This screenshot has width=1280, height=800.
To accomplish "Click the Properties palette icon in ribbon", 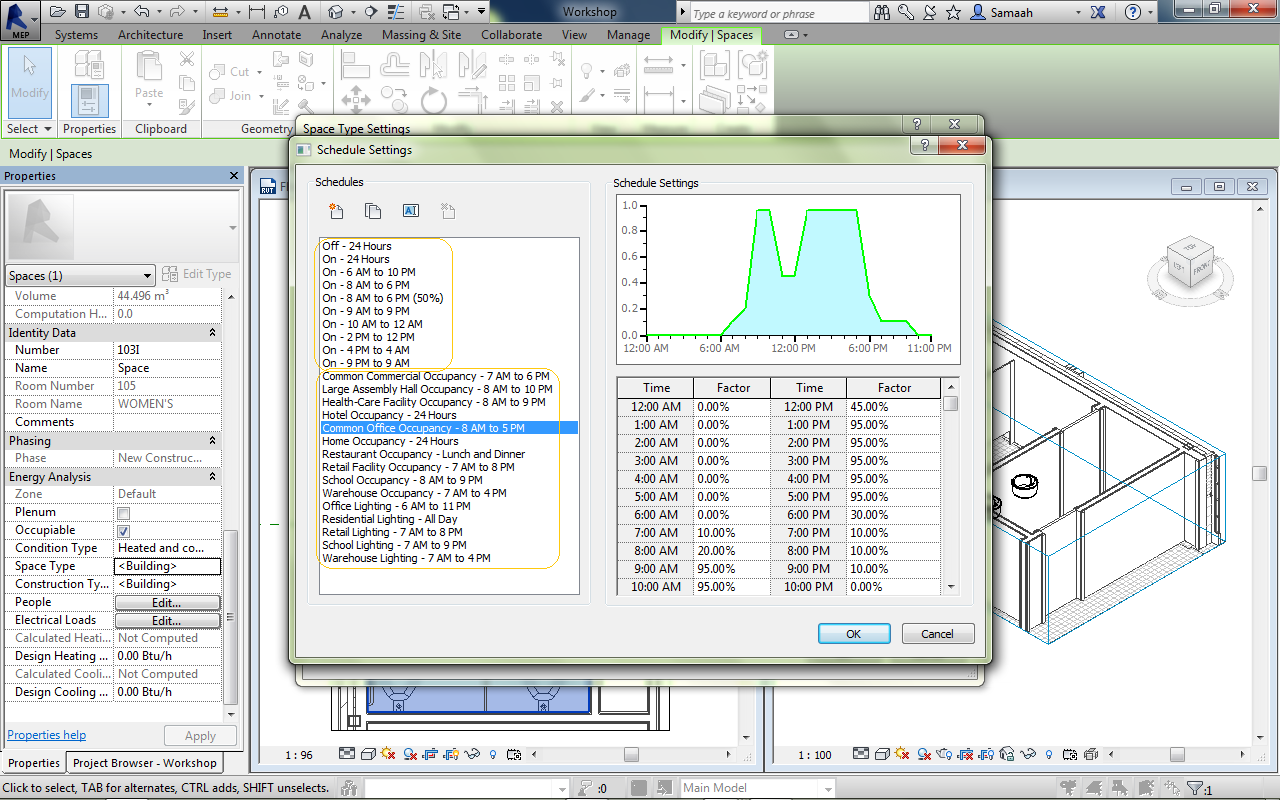I will coord(89,100).
